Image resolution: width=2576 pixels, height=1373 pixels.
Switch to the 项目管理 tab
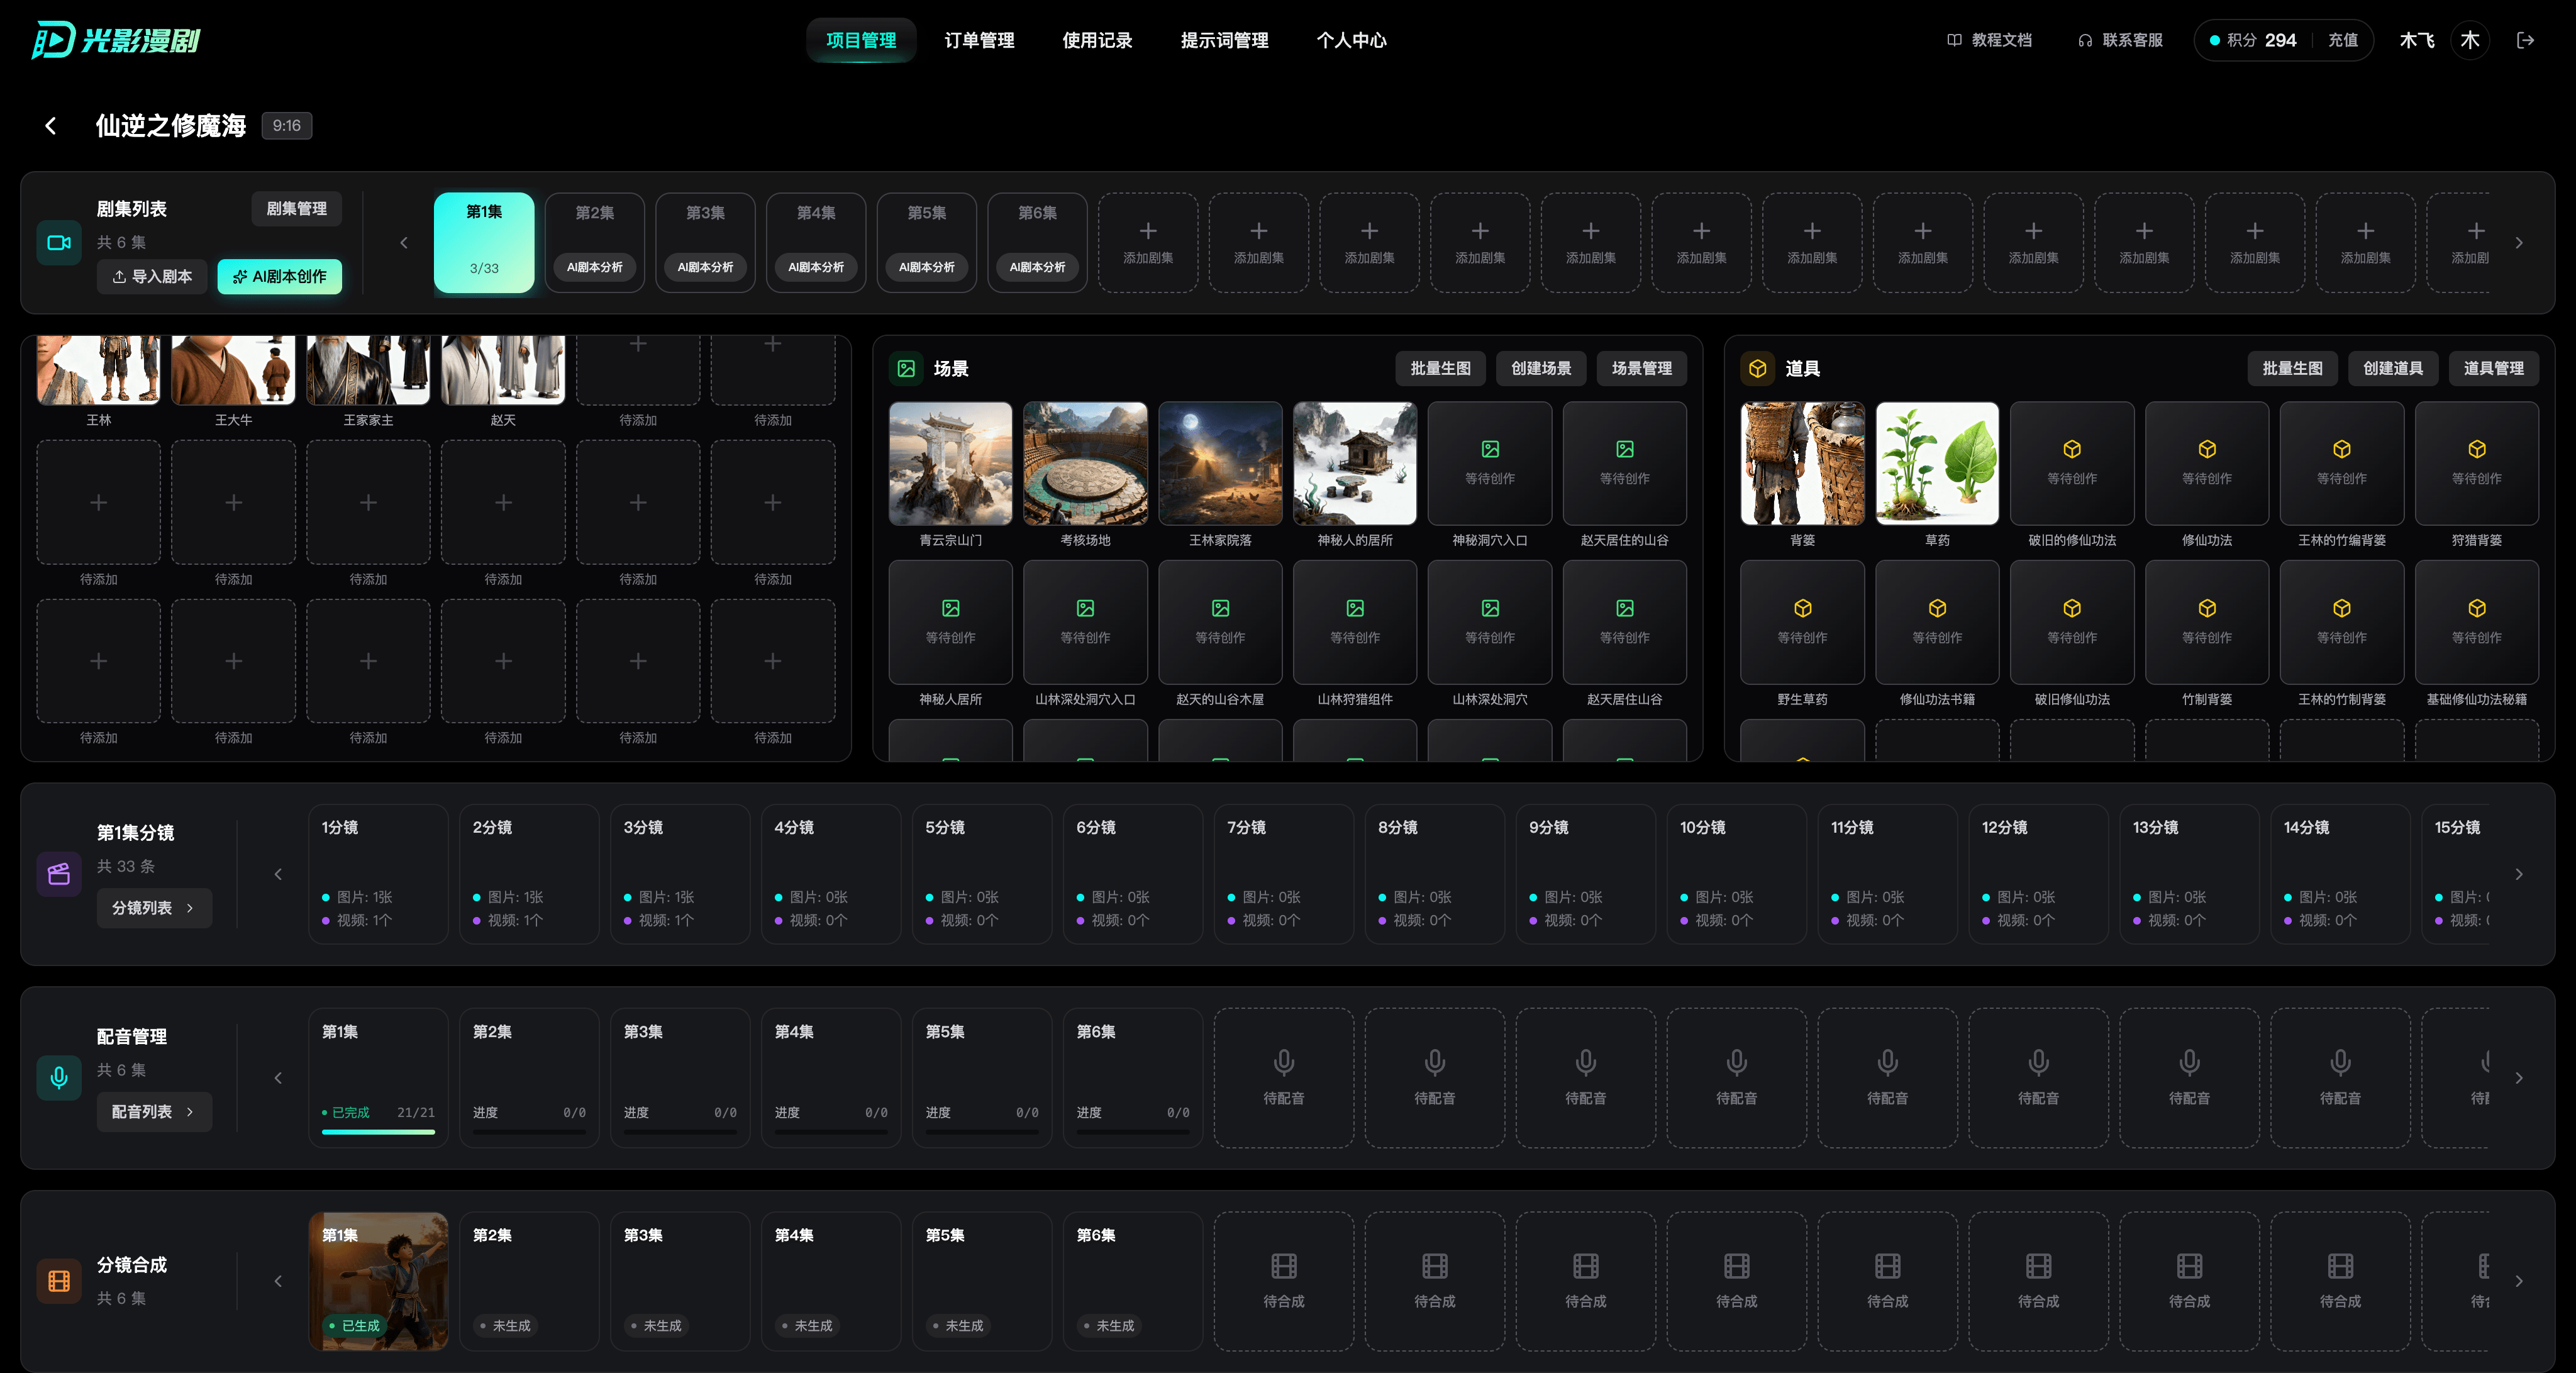(861, 40)
